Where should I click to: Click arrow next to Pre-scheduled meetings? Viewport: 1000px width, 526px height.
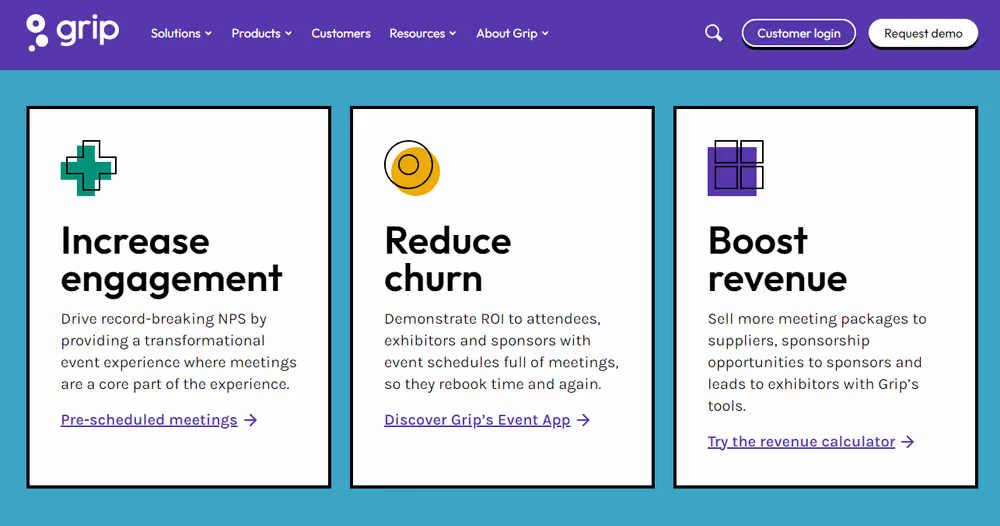pyautogui.click(x=251, y=420)
